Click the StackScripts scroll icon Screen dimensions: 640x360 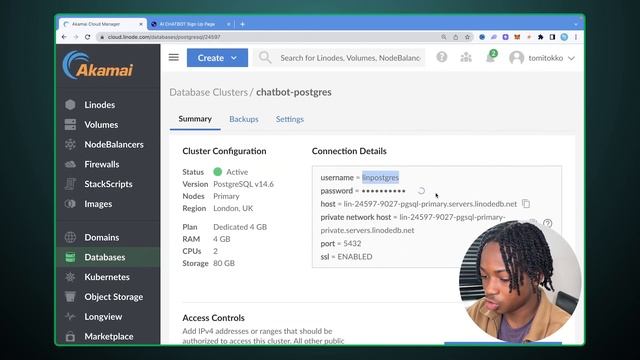pos(70,184)
